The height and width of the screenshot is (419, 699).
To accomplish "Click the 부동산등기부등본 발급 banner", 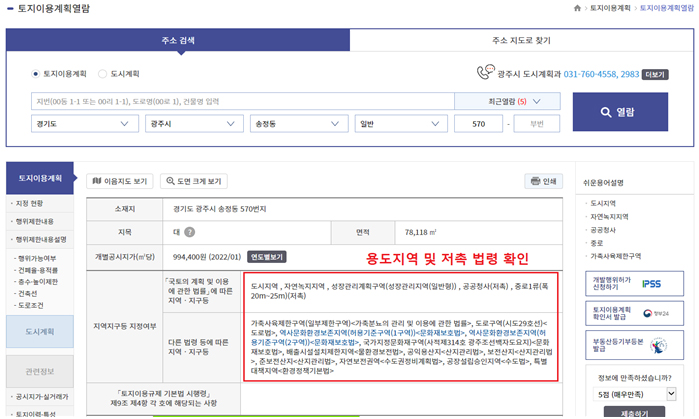I will [634, 345].
